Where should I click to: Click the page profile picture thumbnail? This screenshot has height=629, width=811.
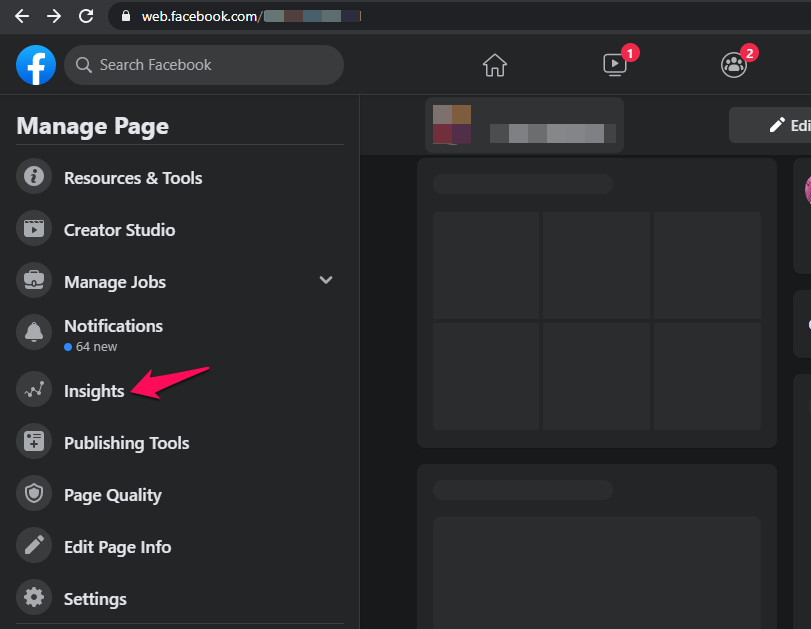[452, 126]
